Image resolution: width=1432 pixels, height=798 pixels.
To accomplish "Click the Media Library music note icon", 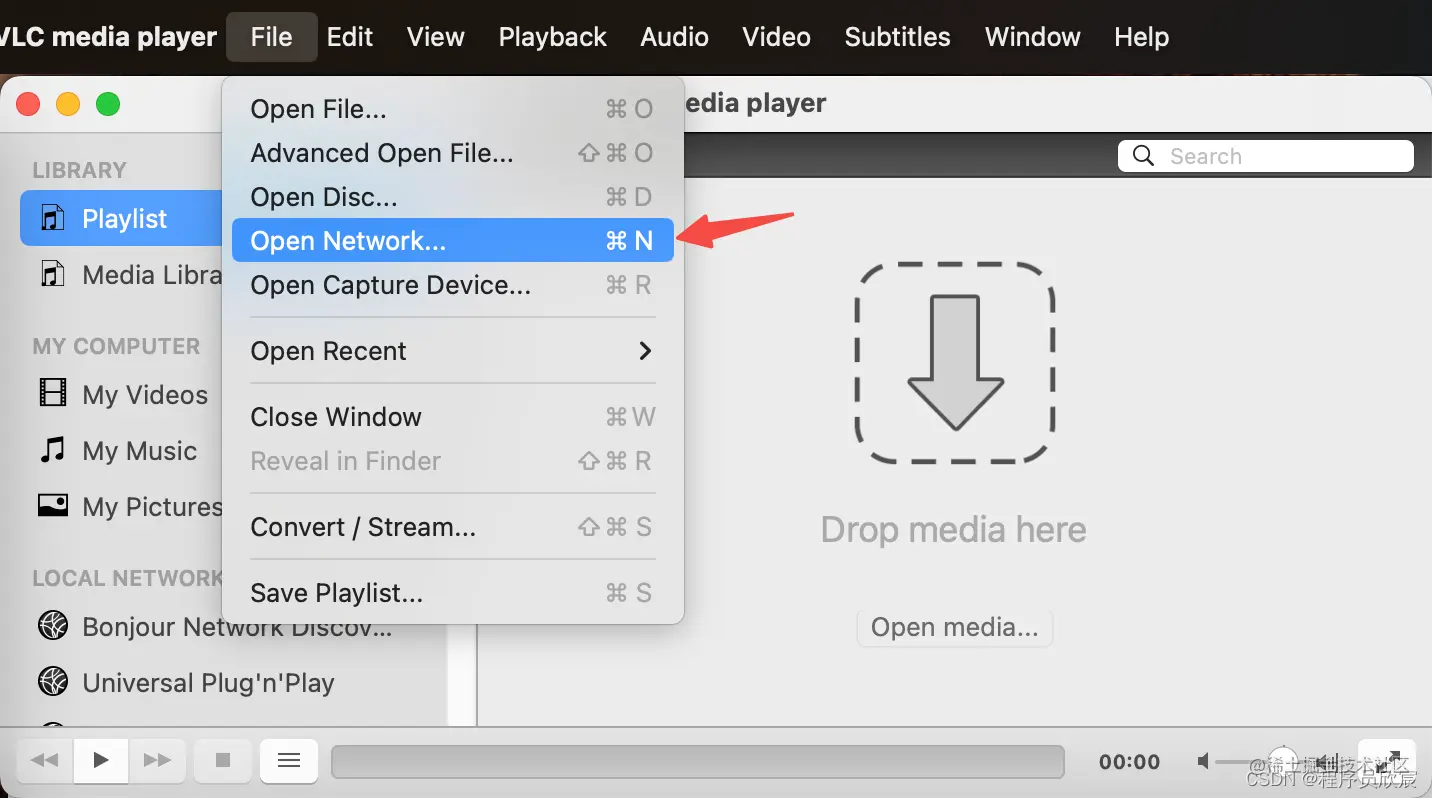I will (x=52, y=274).
